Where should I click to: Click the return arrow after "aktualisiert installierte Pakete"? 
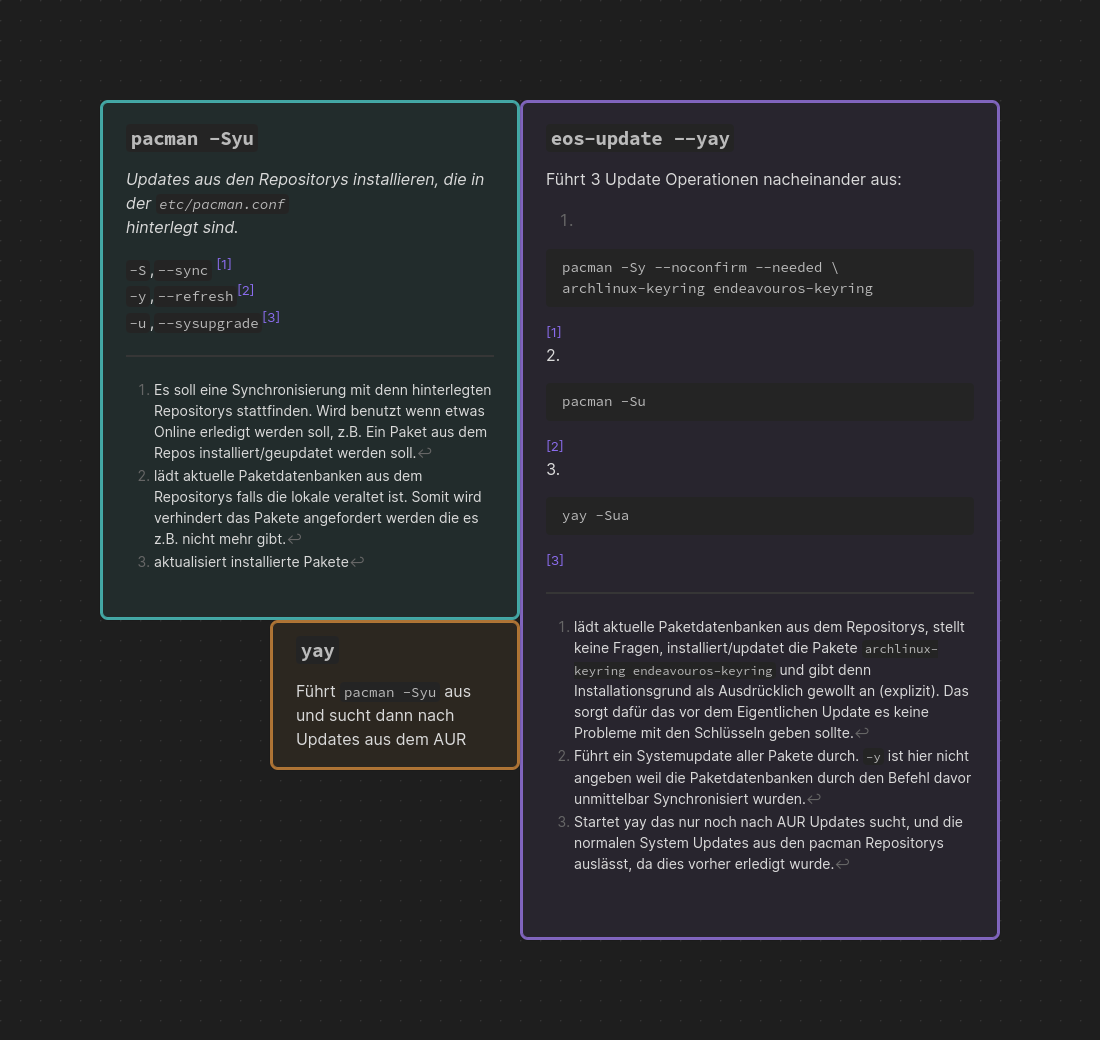pos(357,562)
